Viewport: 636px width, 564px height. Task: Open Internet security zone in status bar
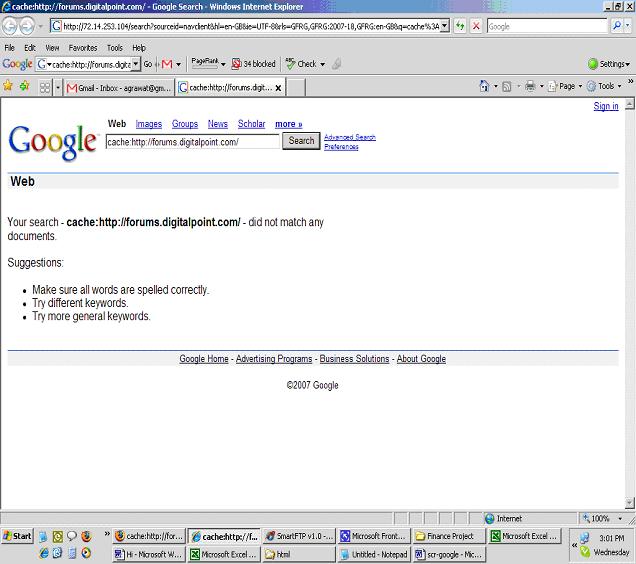point(503,519)
